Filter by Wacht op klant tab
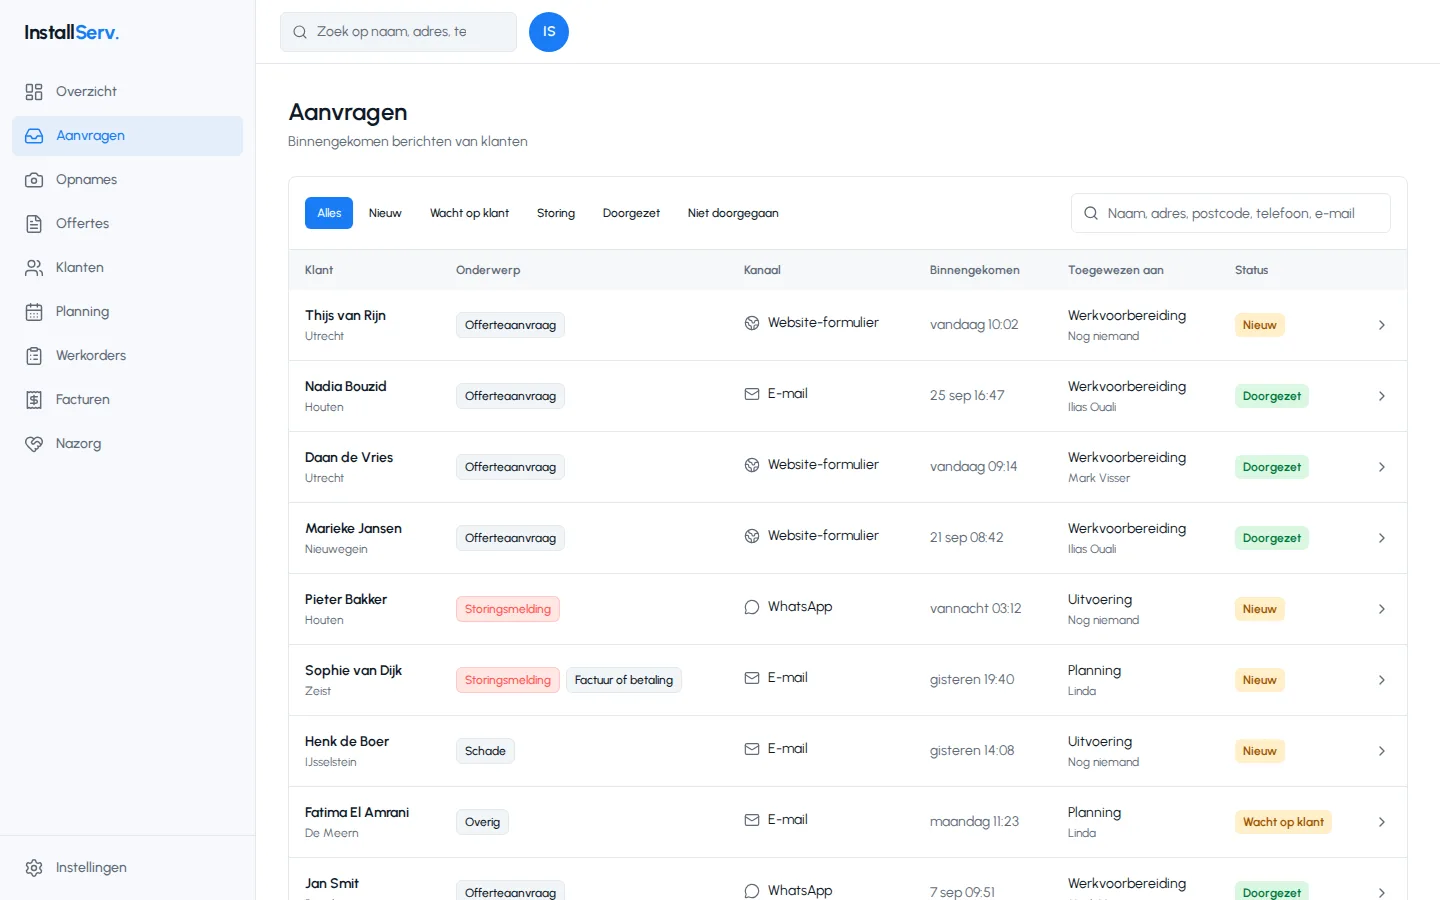Image resolution: width=1440 pixels, height=900 pixels. pos(469,213)
